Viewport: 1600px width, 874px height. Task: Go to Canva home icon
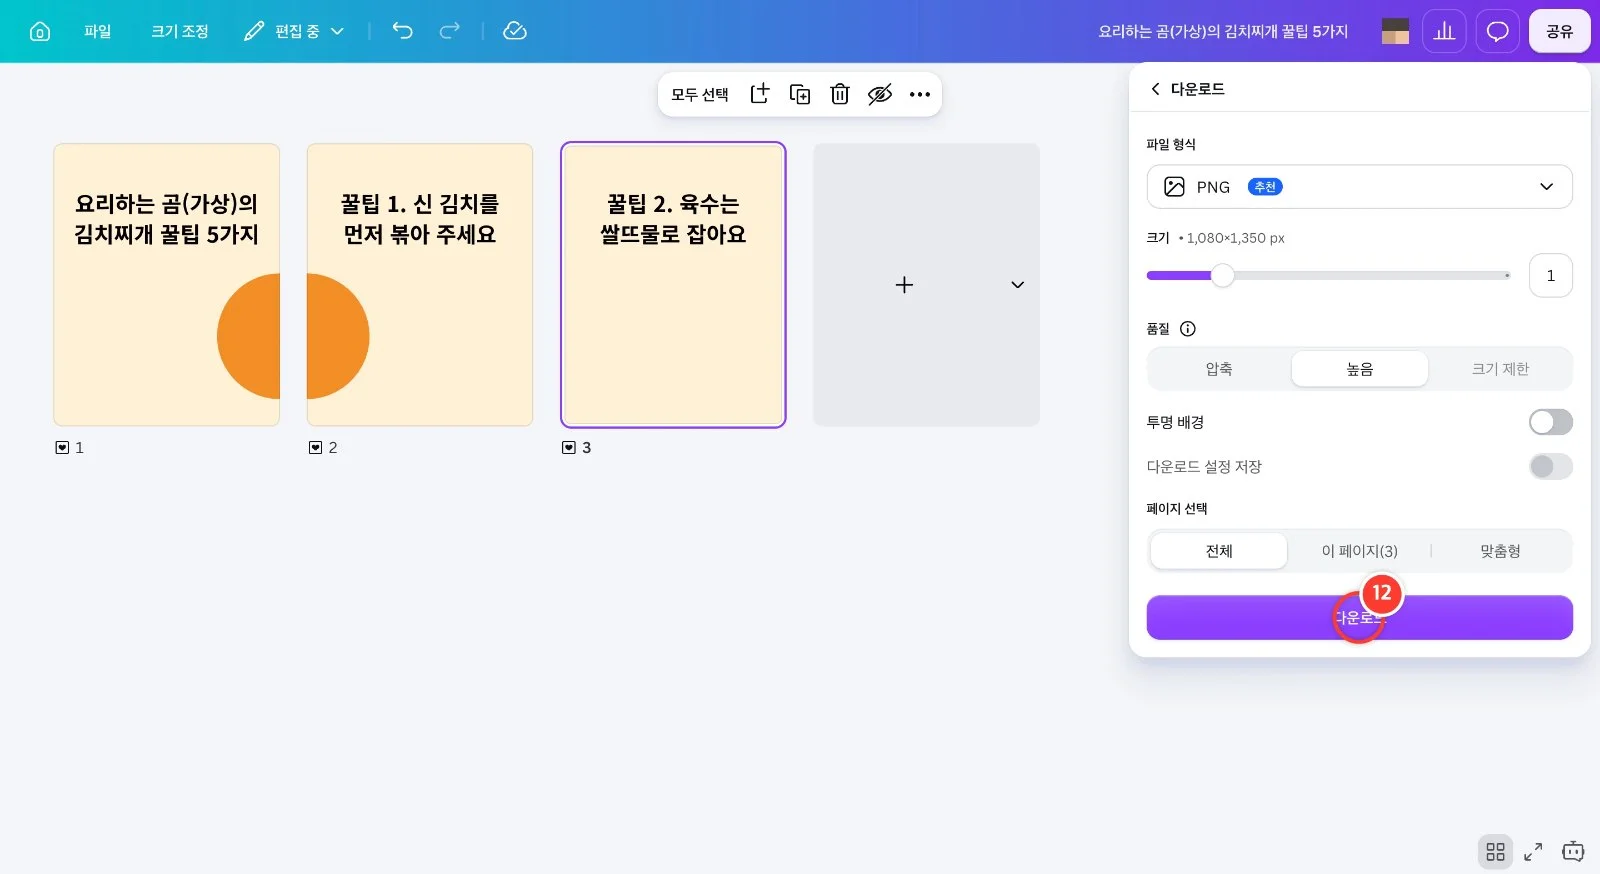point(40,31)
